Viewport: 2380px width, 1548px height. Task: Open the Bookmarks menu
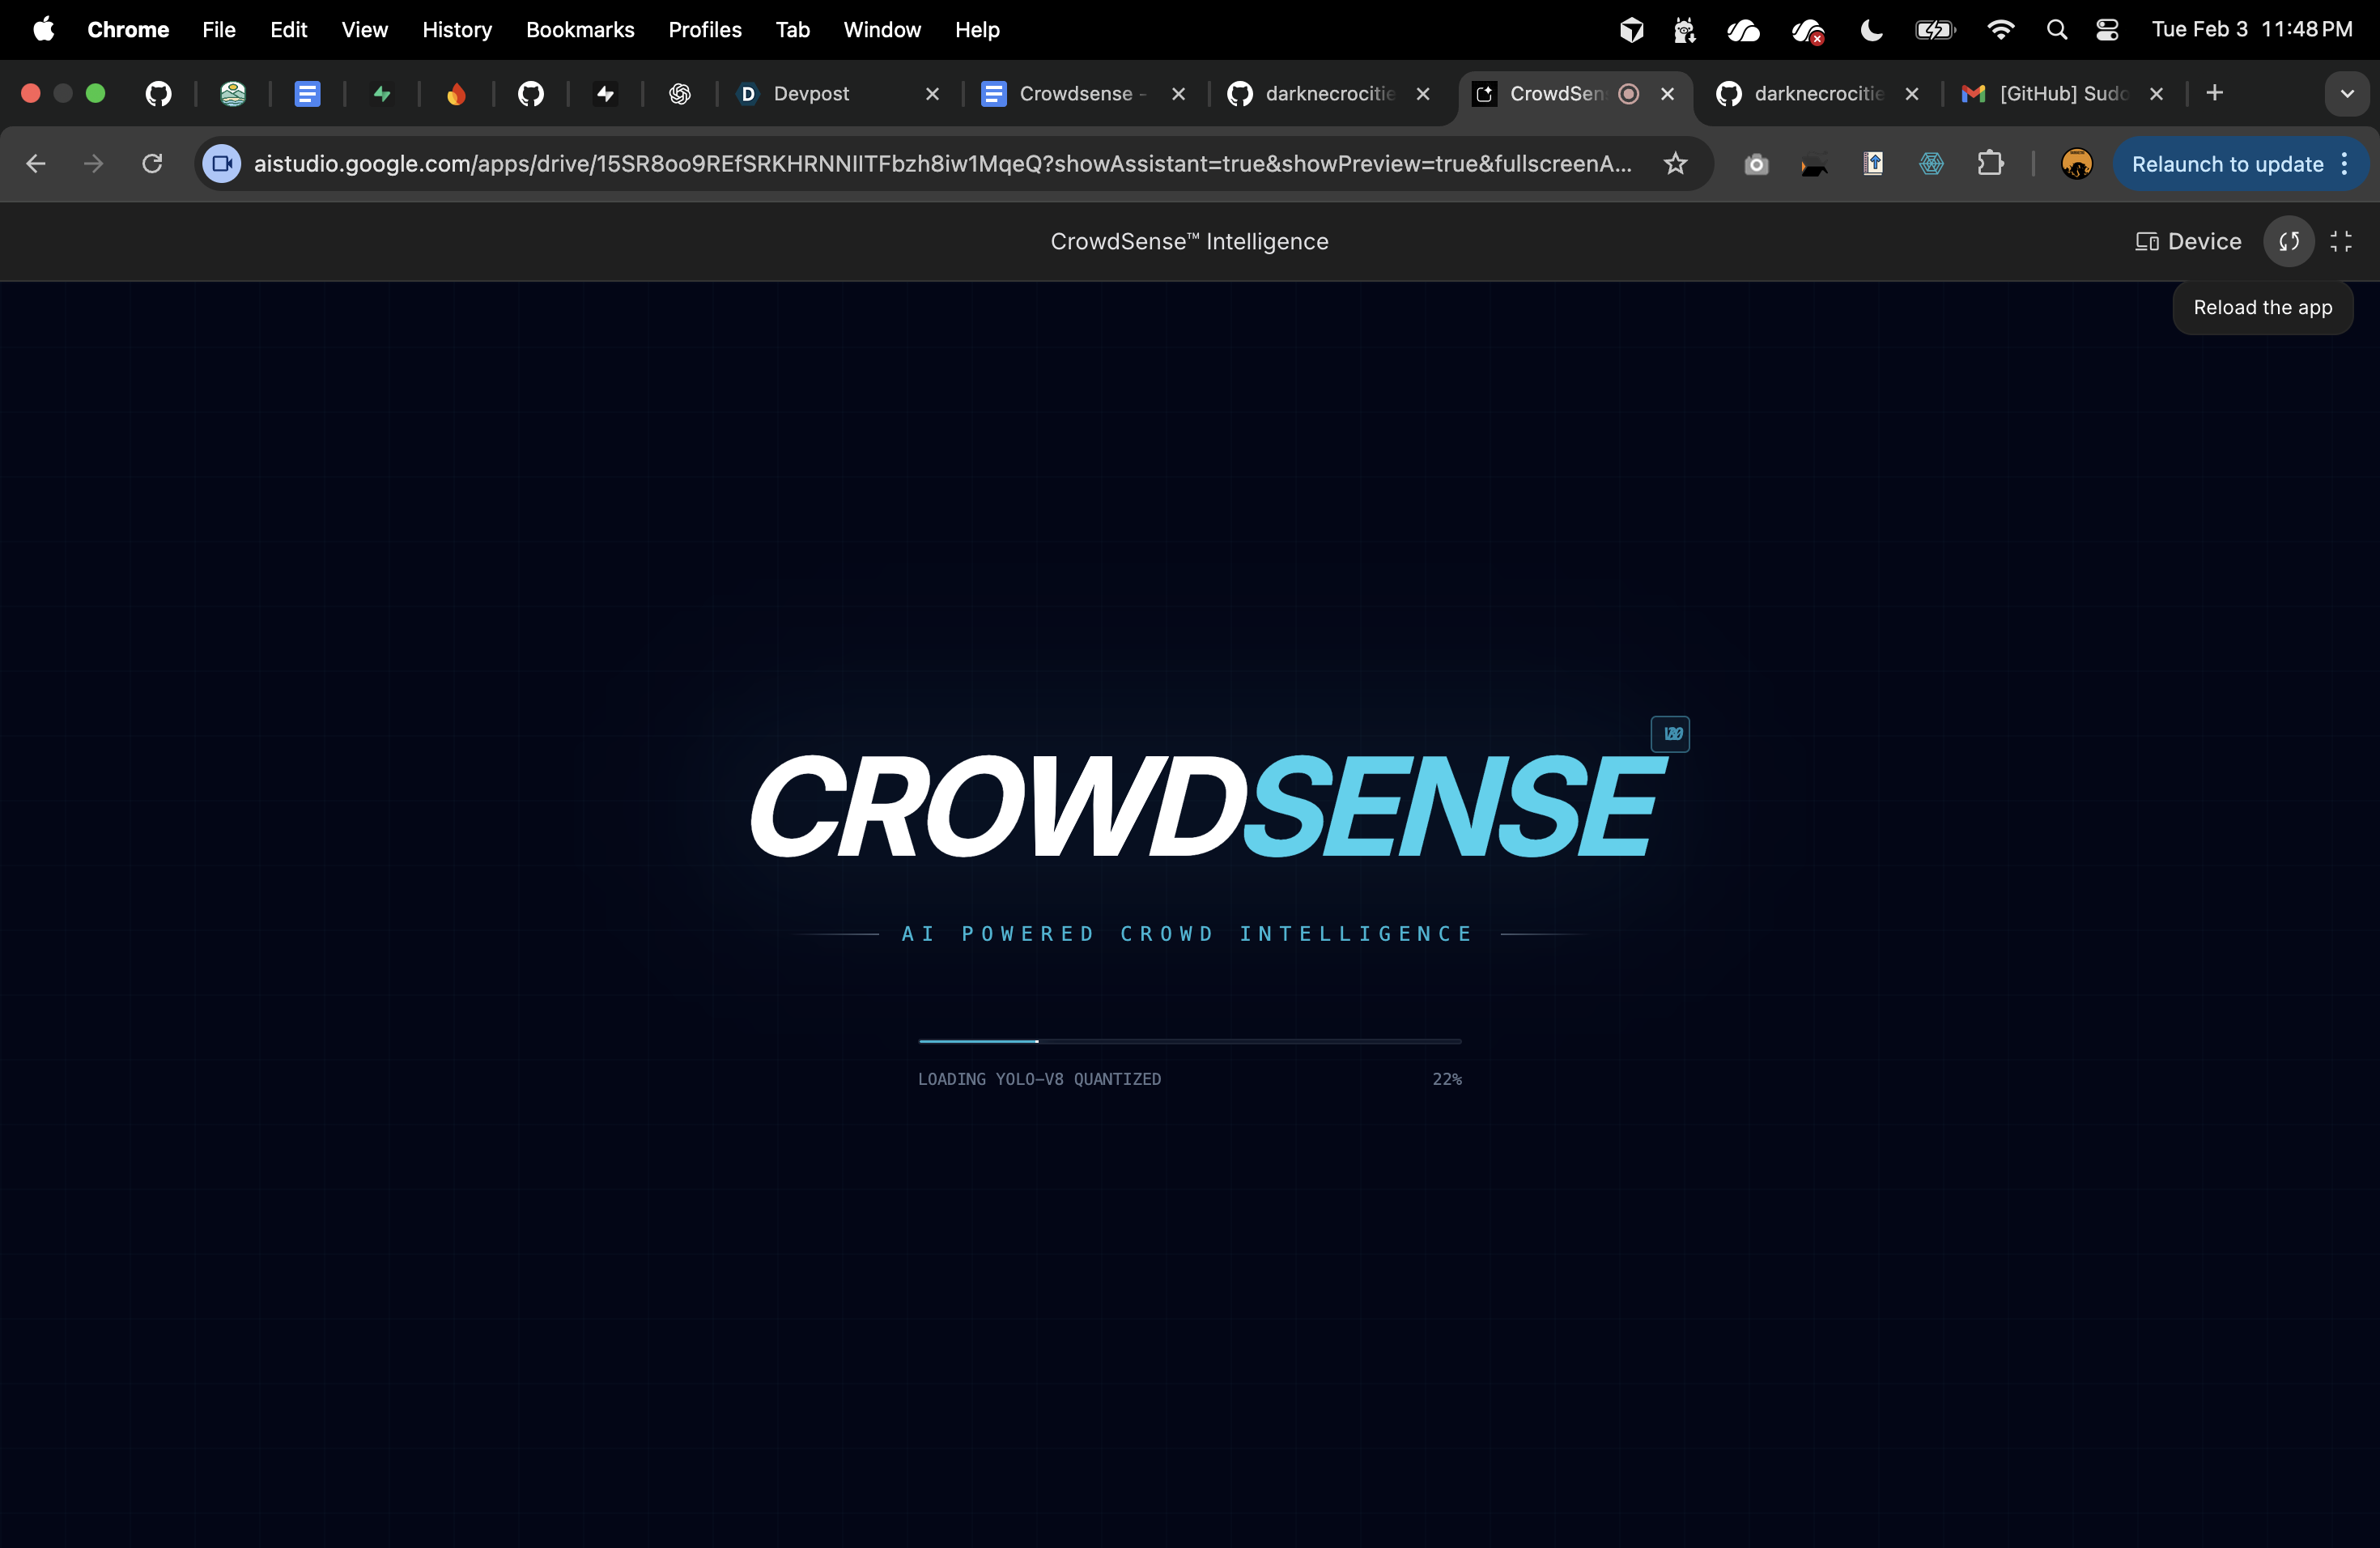tap(580, 30)
